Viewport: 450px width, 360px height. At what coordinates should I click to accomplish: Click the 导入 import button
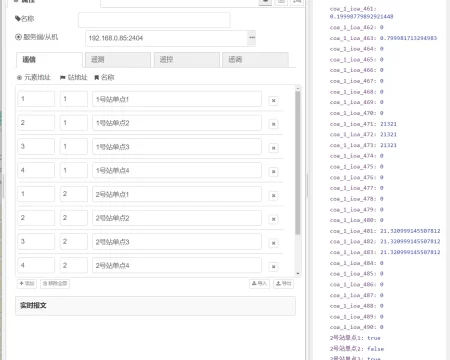259,283
